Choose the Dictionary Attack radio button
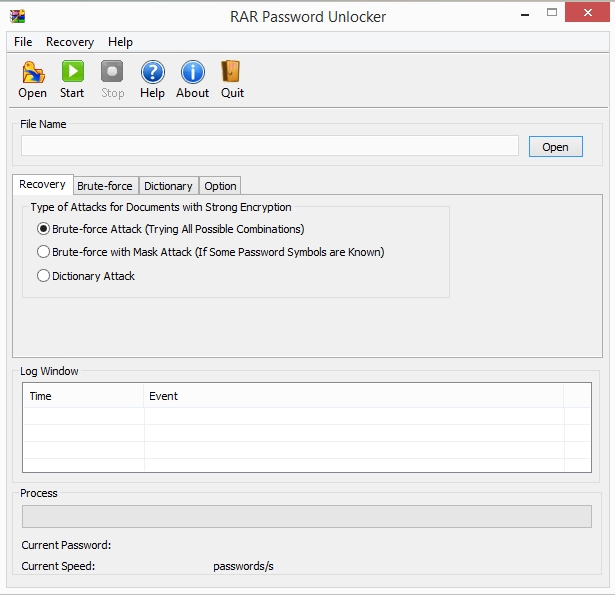The height and width of the screenshot is (595, 615). [x=43, y=276]
